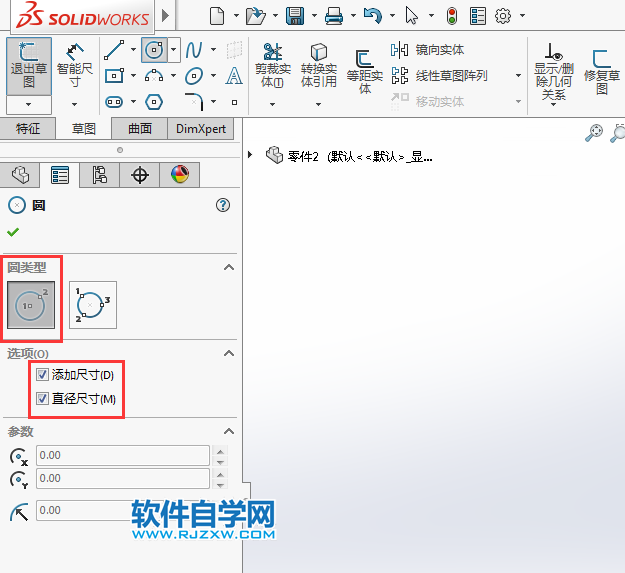Click the Save icon
The width and height of the screenshot is (625, 573).
[295, 16]
